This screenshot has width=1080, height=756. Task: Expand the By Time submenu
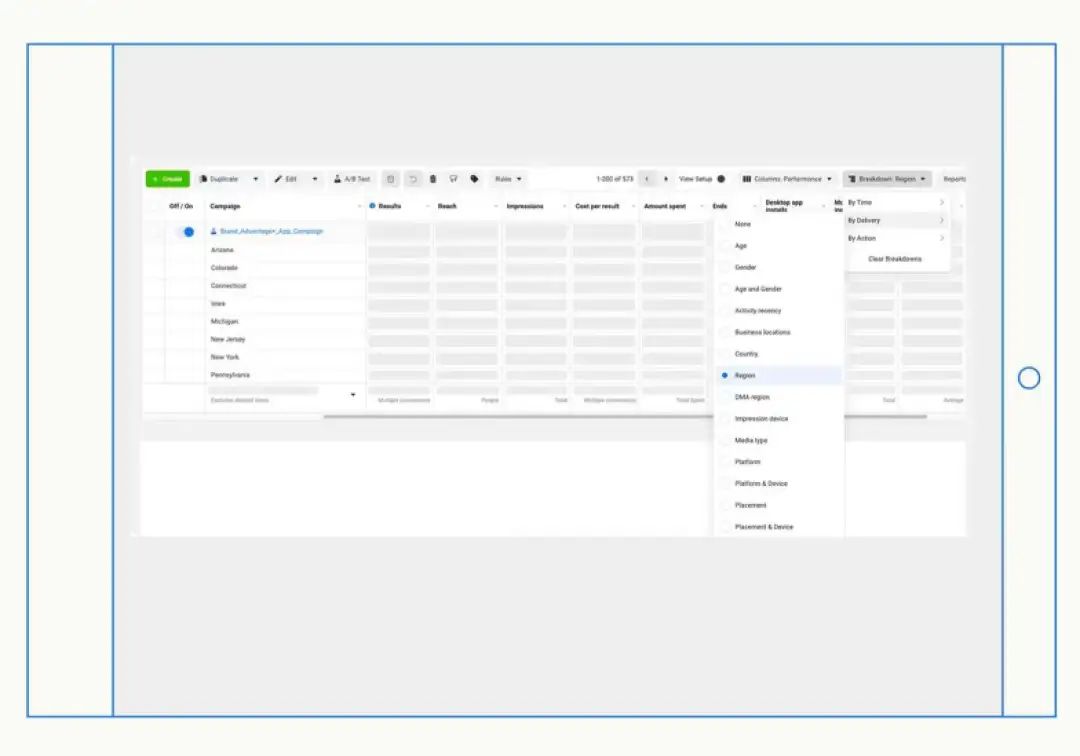tap(895, 202)
